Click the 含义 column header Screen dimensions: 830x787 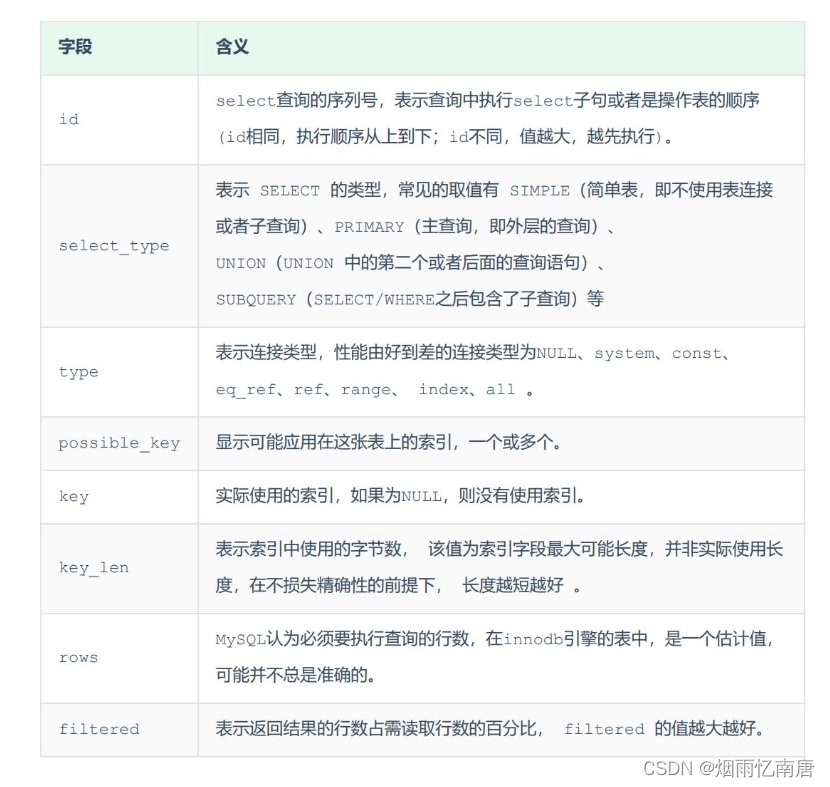tap(501, 48)
